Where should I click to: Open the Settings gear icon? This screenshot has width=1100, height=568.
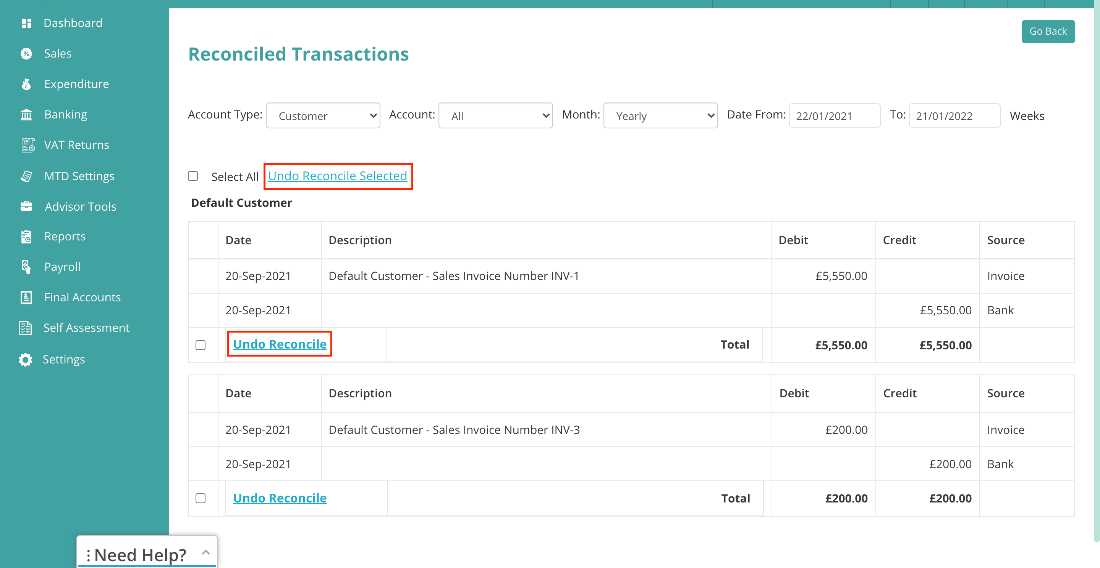[x=26, y=360]
